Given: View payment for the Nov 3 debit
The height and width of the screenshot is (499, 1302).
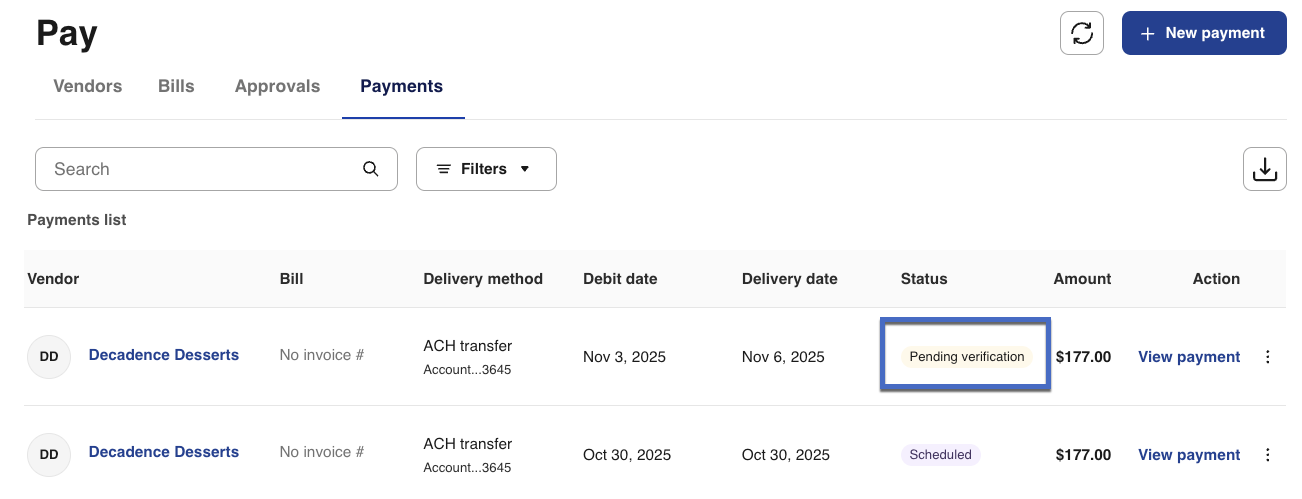Looking at the screenshot, I should click(x=1188, y=357).
